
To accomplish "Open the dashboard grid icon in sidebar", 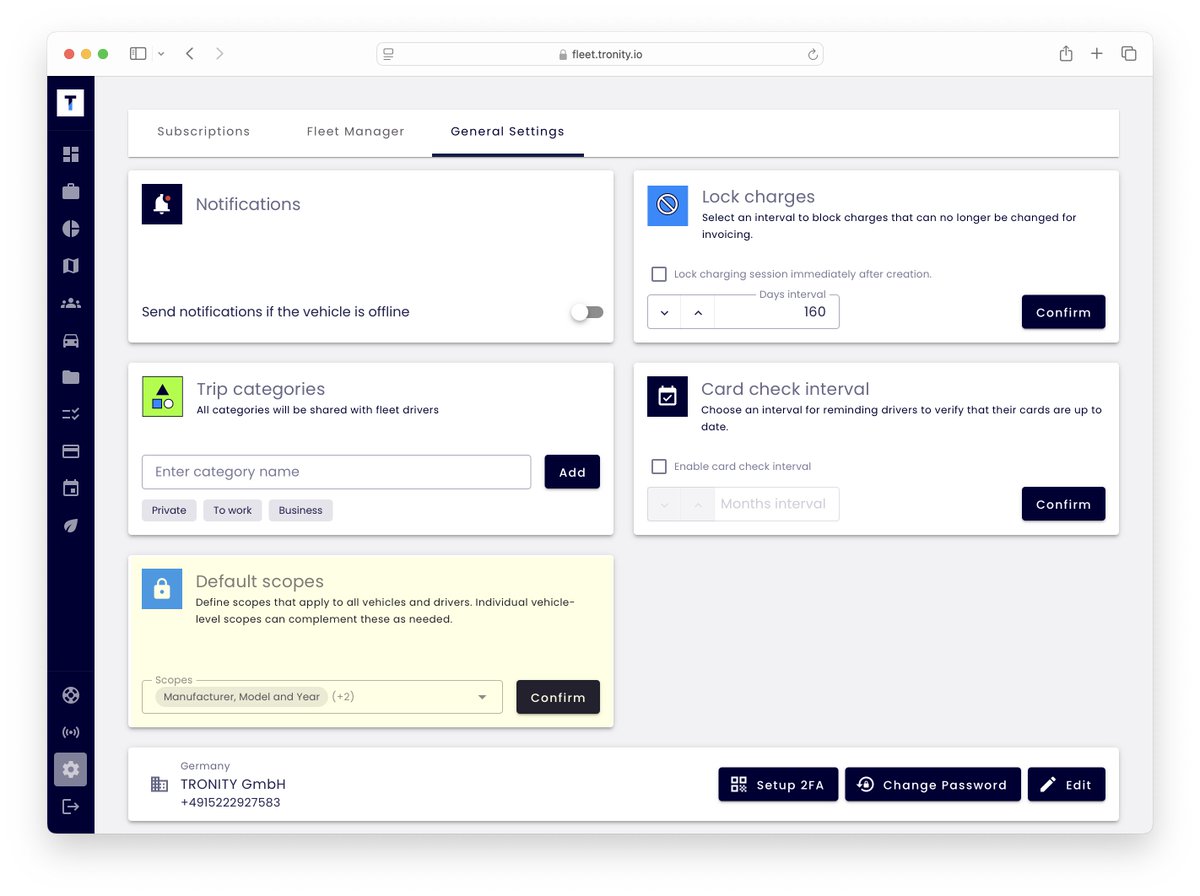I will point(70,154).
